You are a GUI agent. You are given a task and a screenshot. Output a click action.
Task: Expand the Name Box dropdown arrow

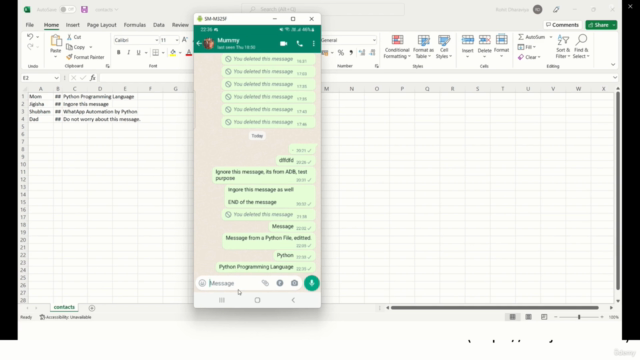[56, 78]
